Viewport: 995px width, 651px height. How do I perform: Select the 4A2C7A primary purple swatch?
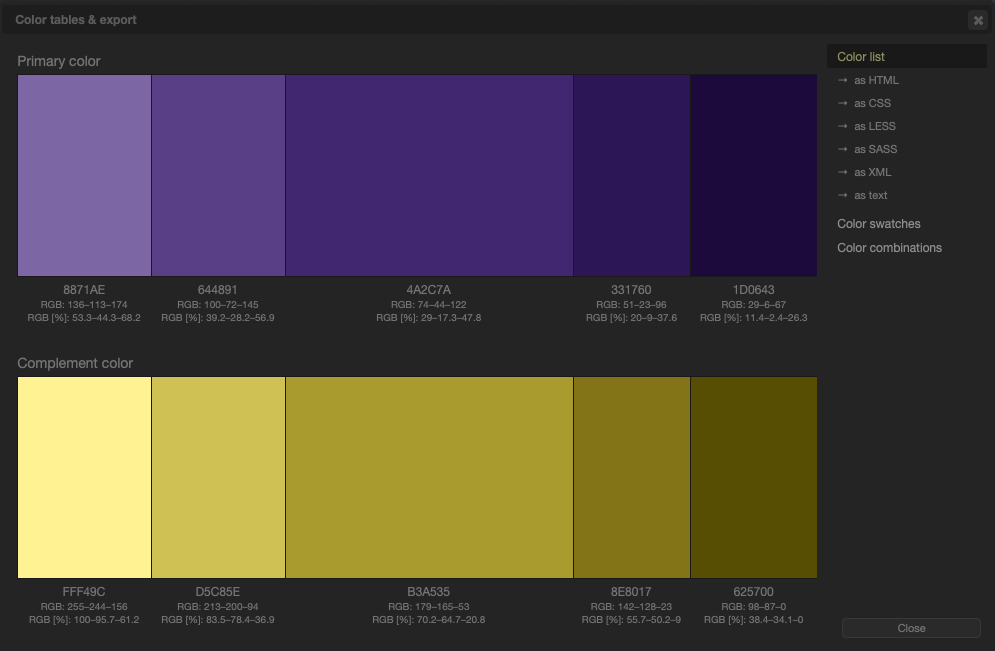(x=430, y=175)
